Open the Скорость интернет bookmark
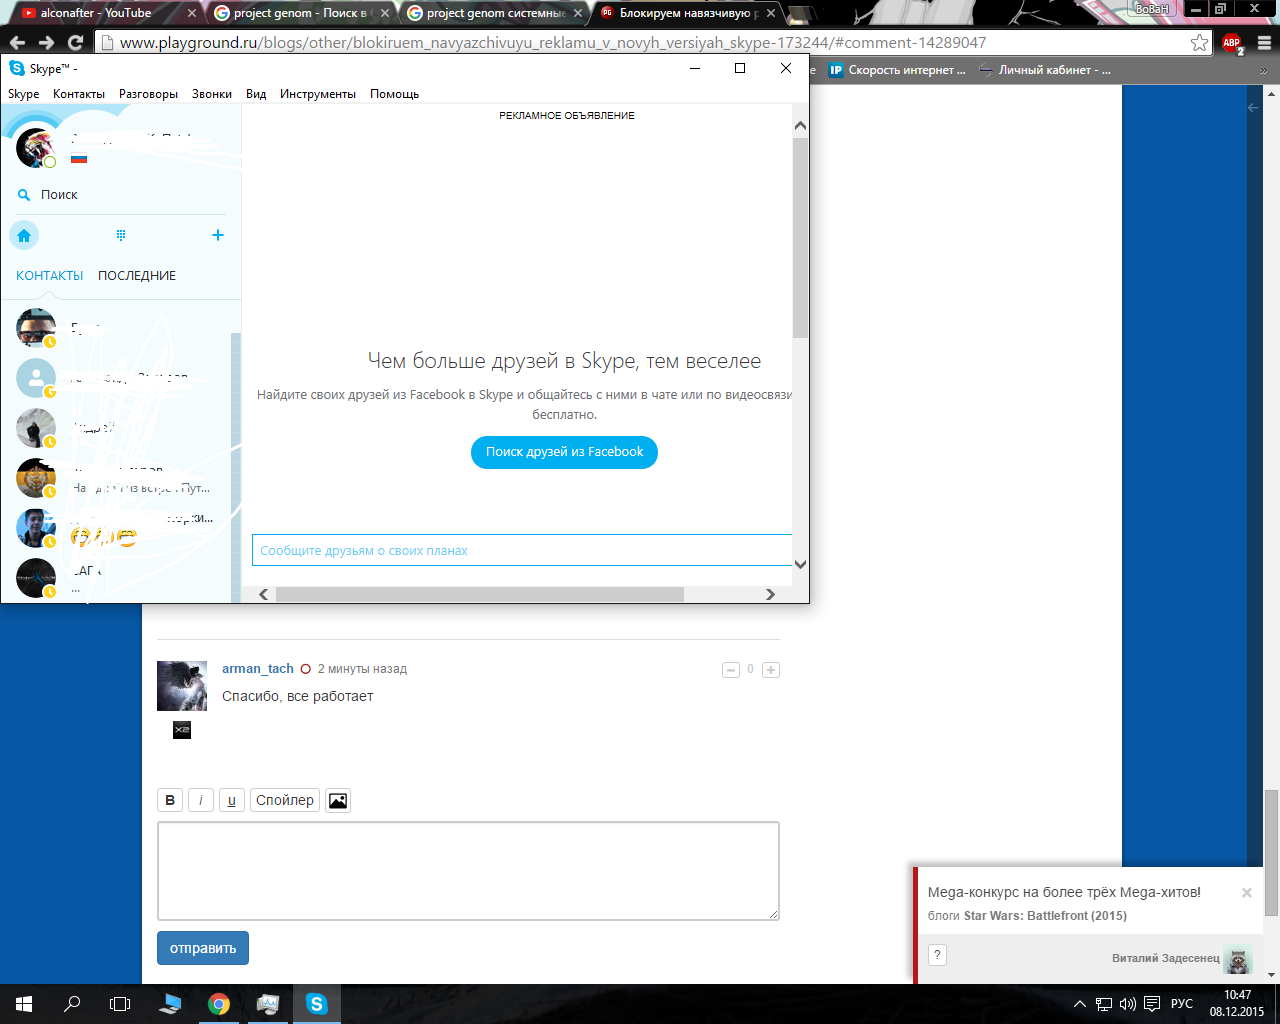 click(x=899, y=70)
